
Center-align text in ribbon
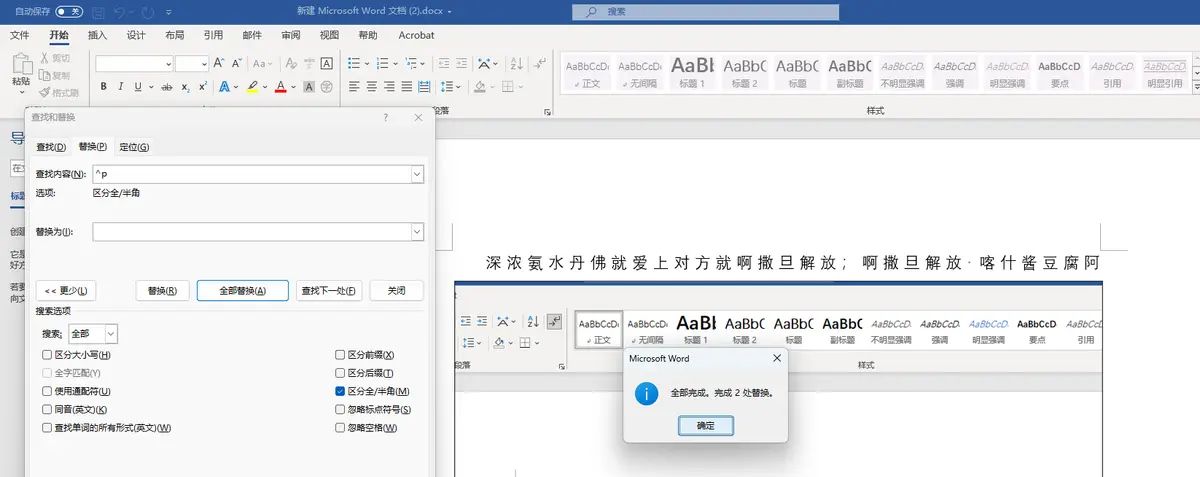point(372,87)
